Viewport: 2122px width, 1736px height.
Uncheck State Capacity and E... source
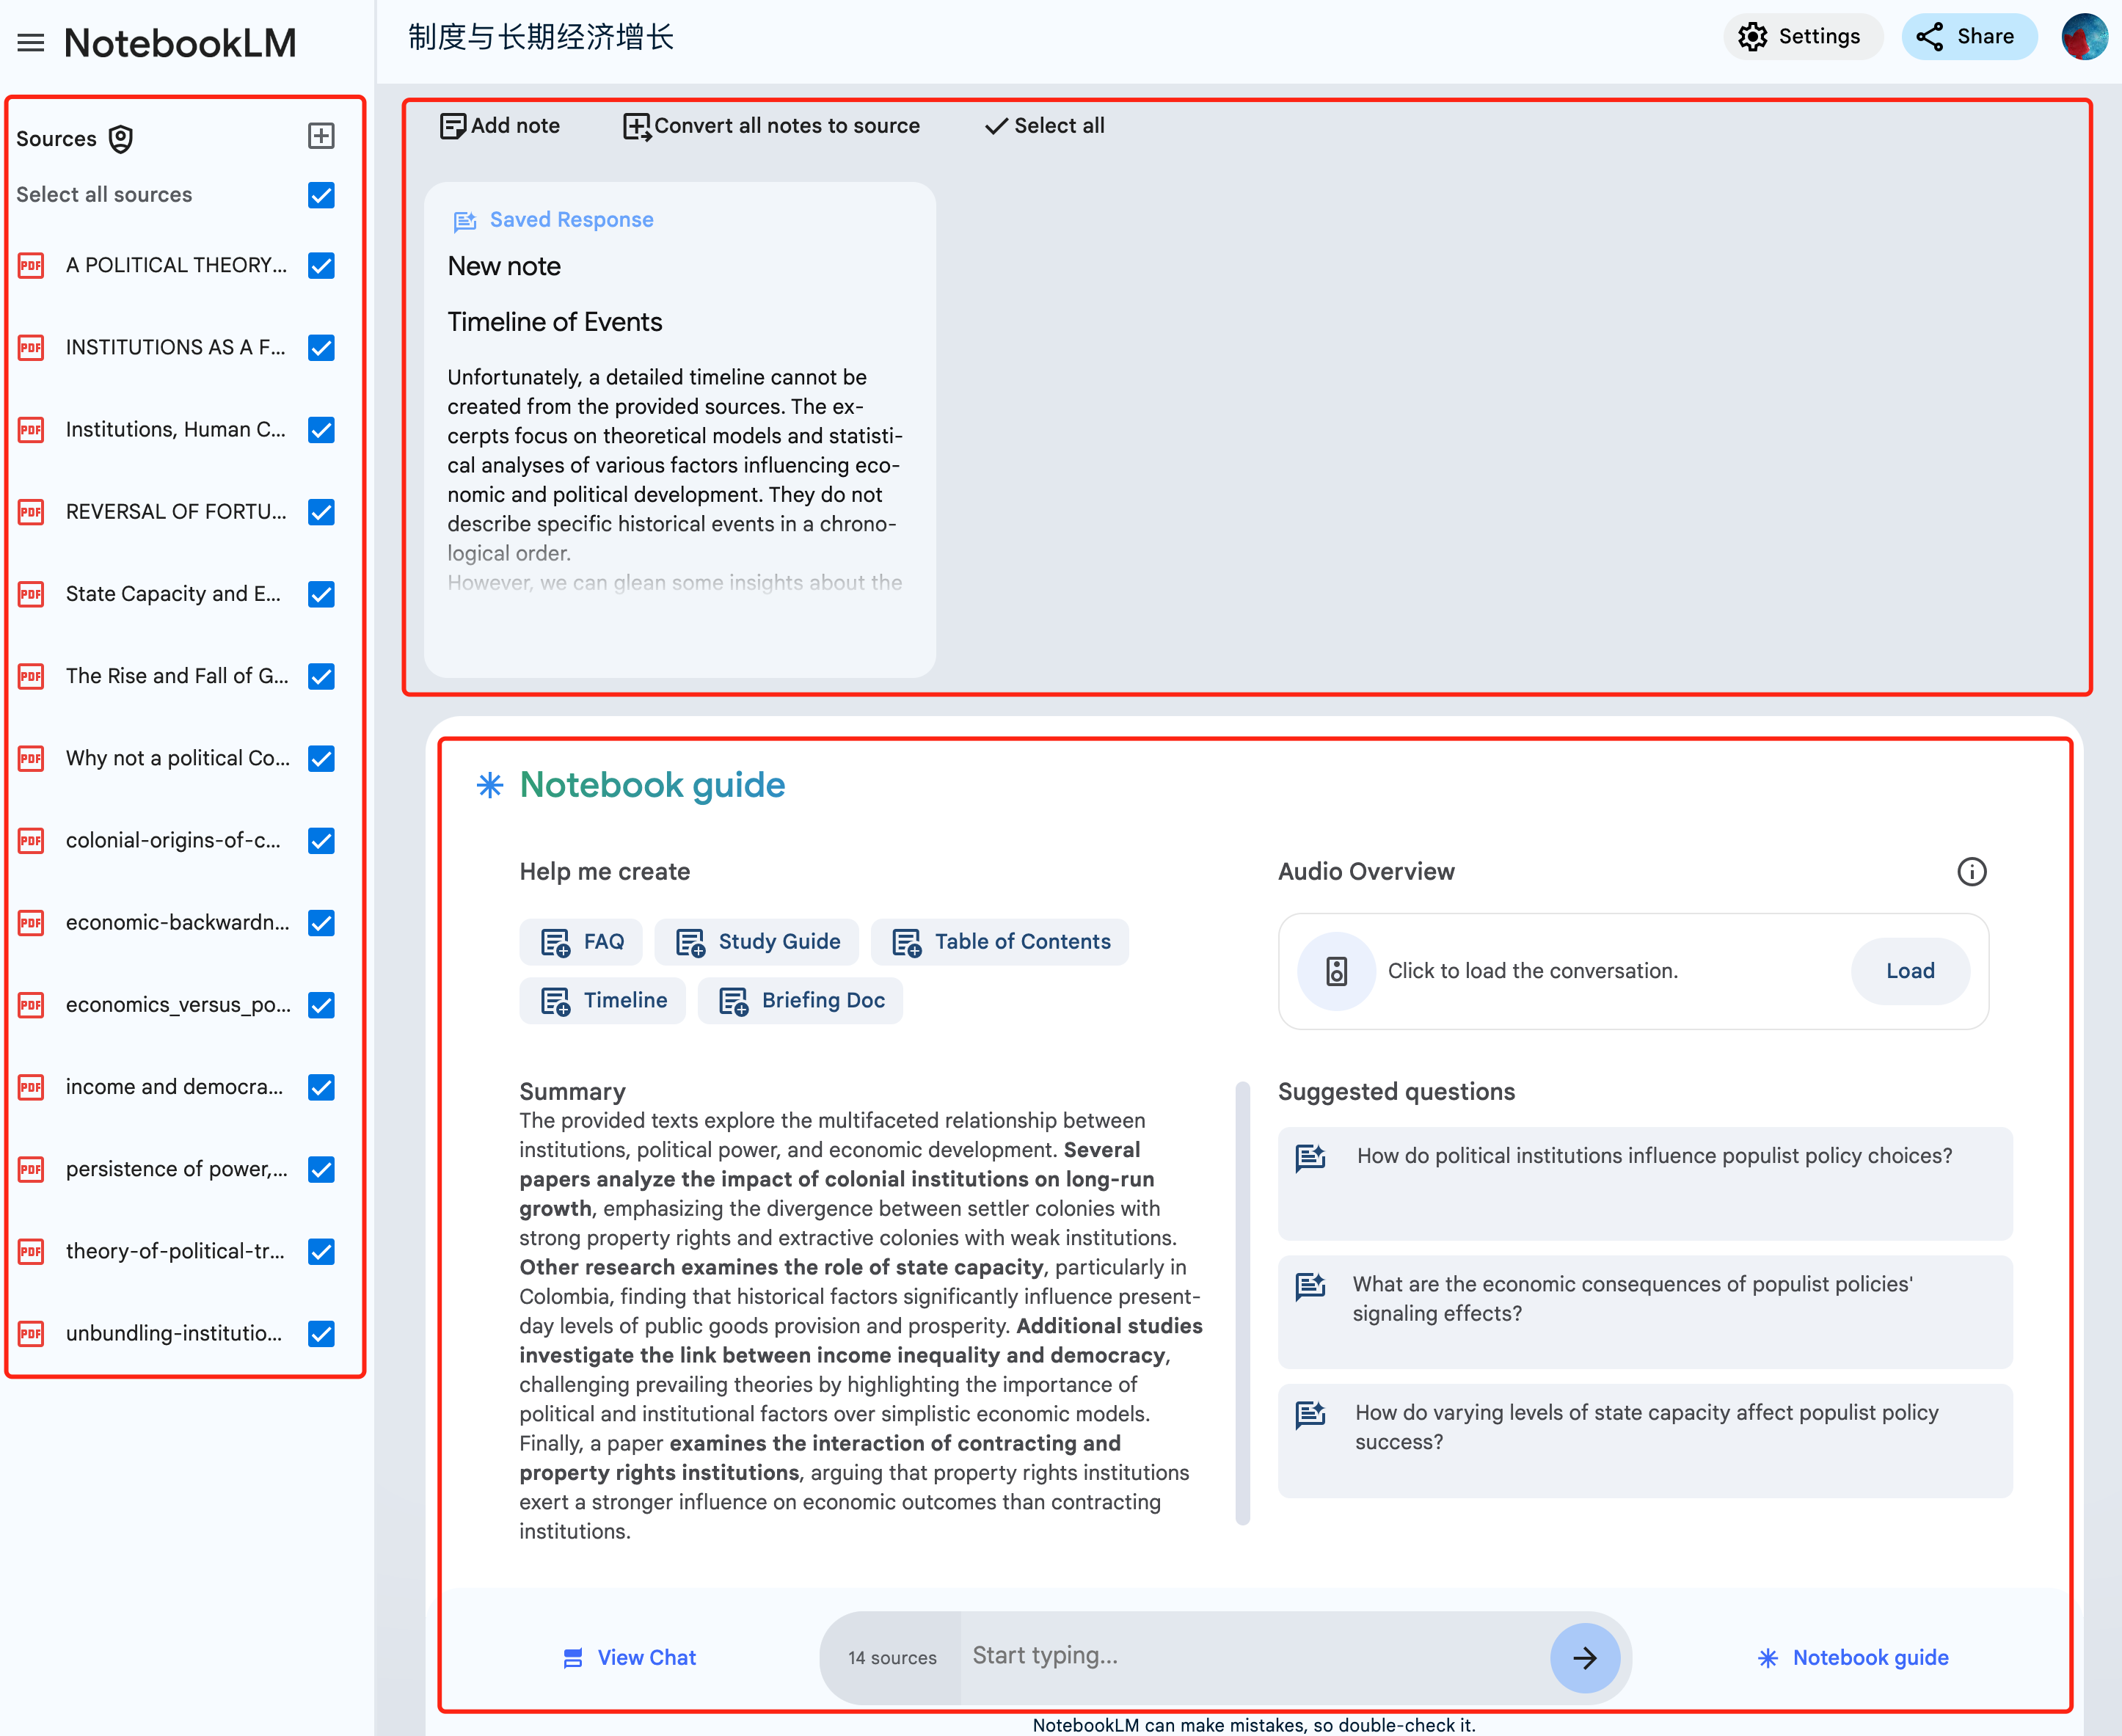321,594
